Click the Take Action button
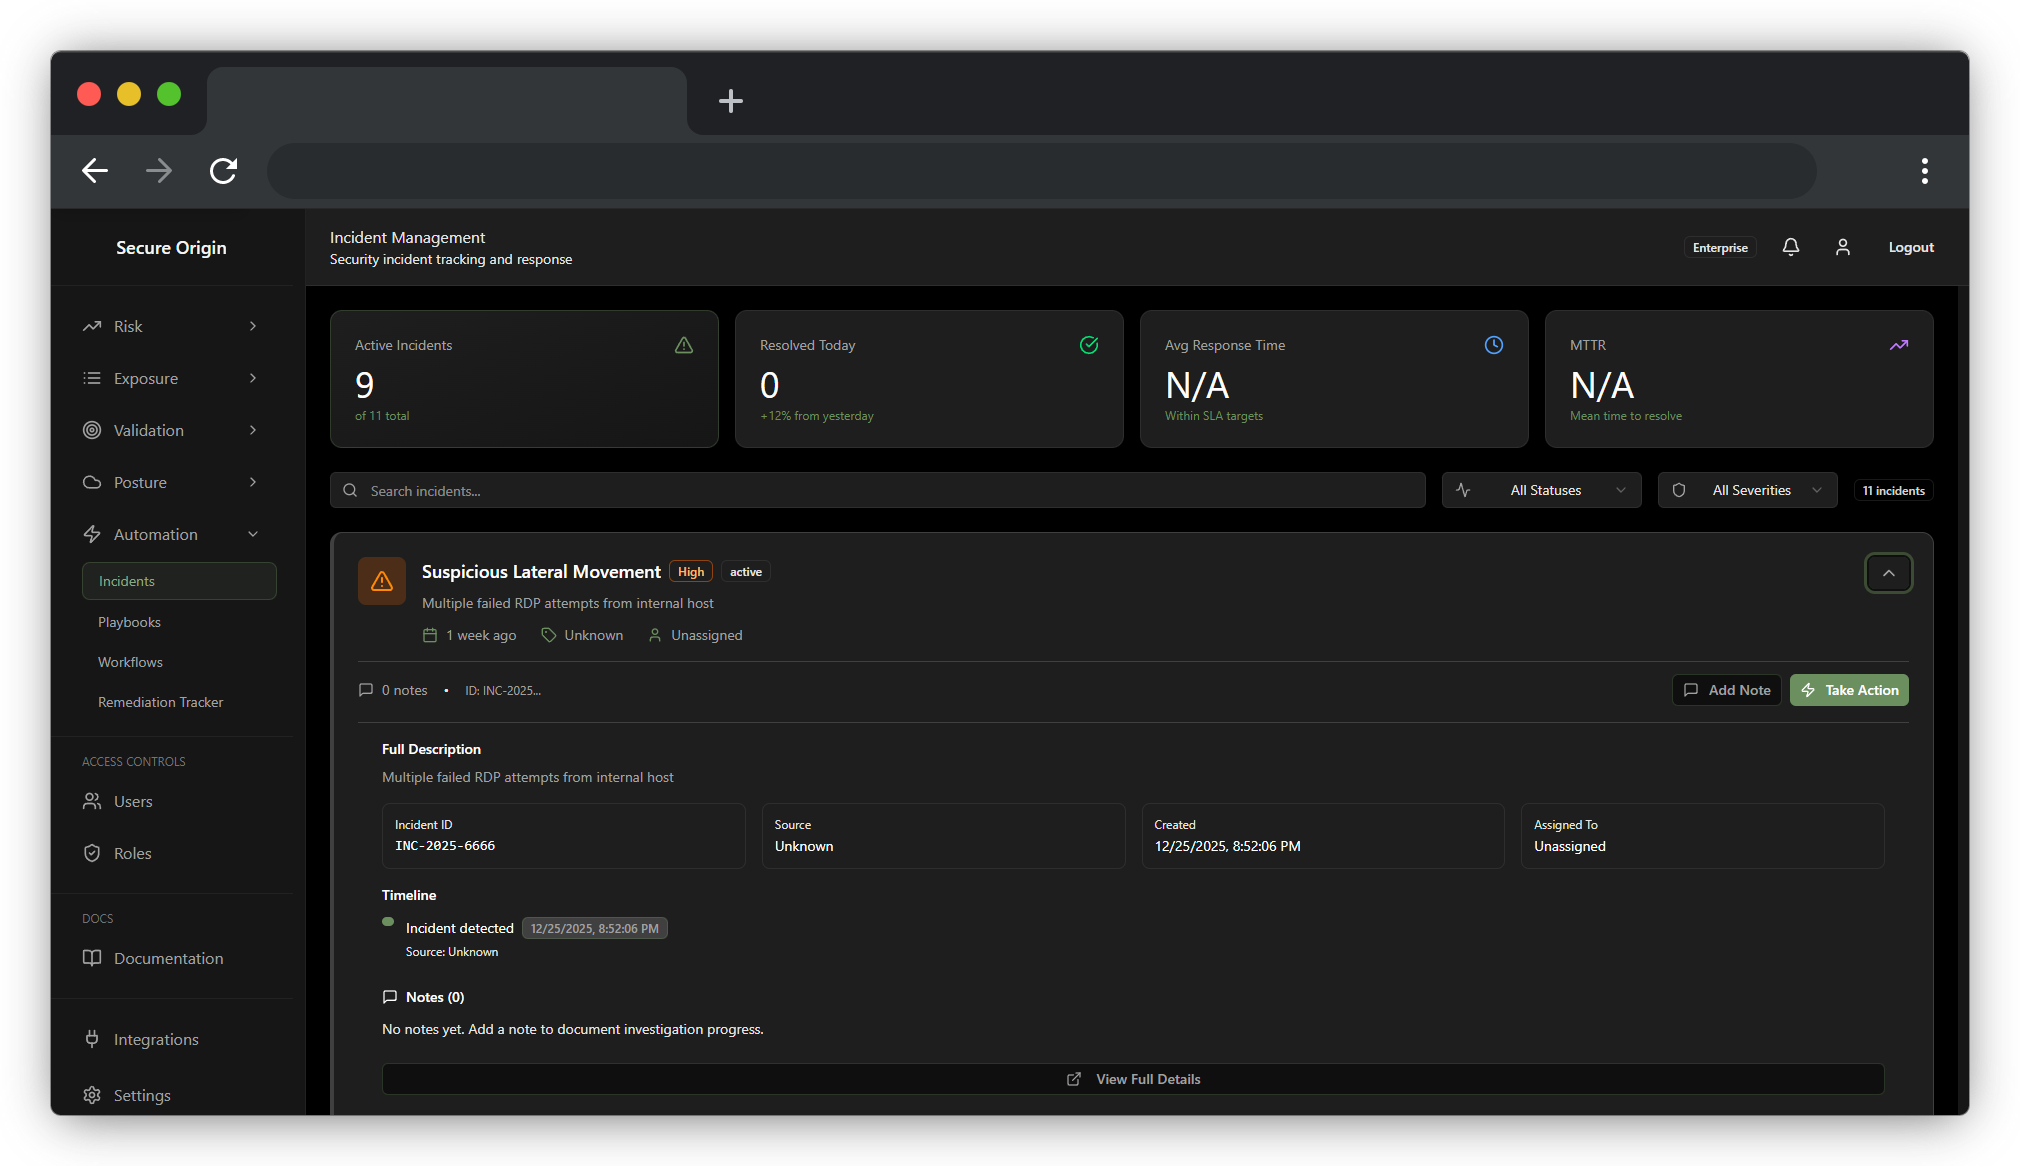The image size is (2020, 1166). (x=1848, y=690)
